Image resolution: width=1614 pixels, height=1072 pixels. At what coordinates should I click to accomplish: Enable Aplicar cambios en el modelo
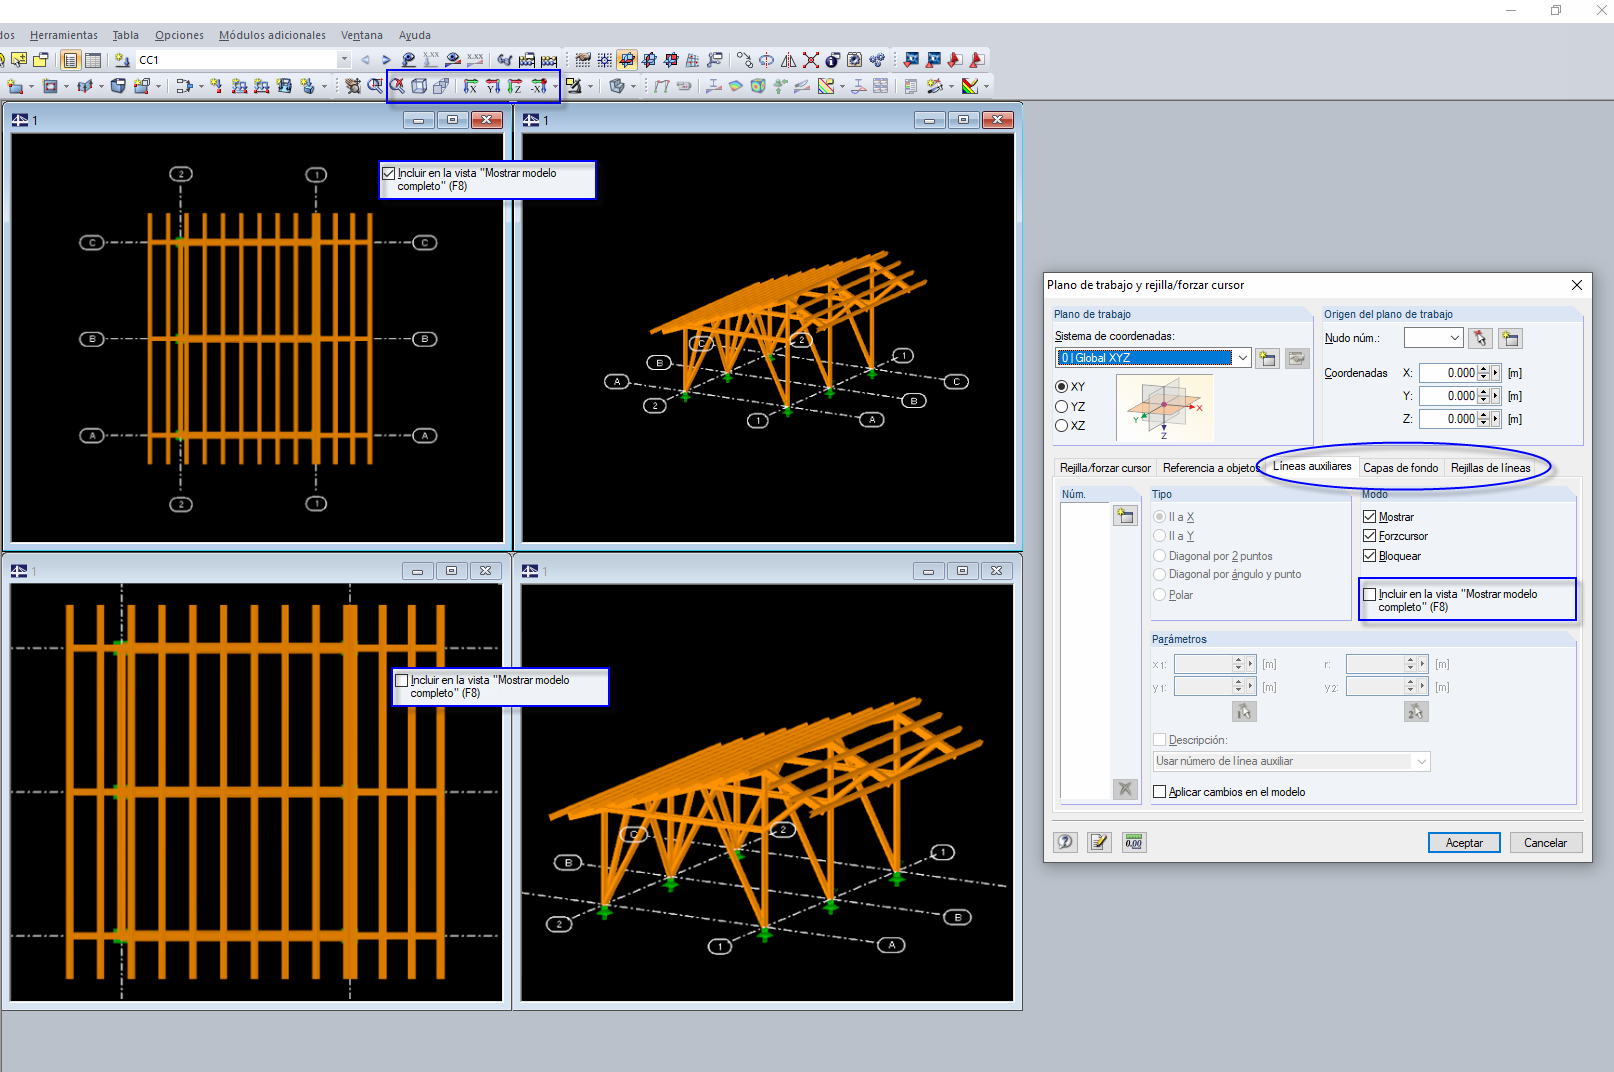[1160, 792]
